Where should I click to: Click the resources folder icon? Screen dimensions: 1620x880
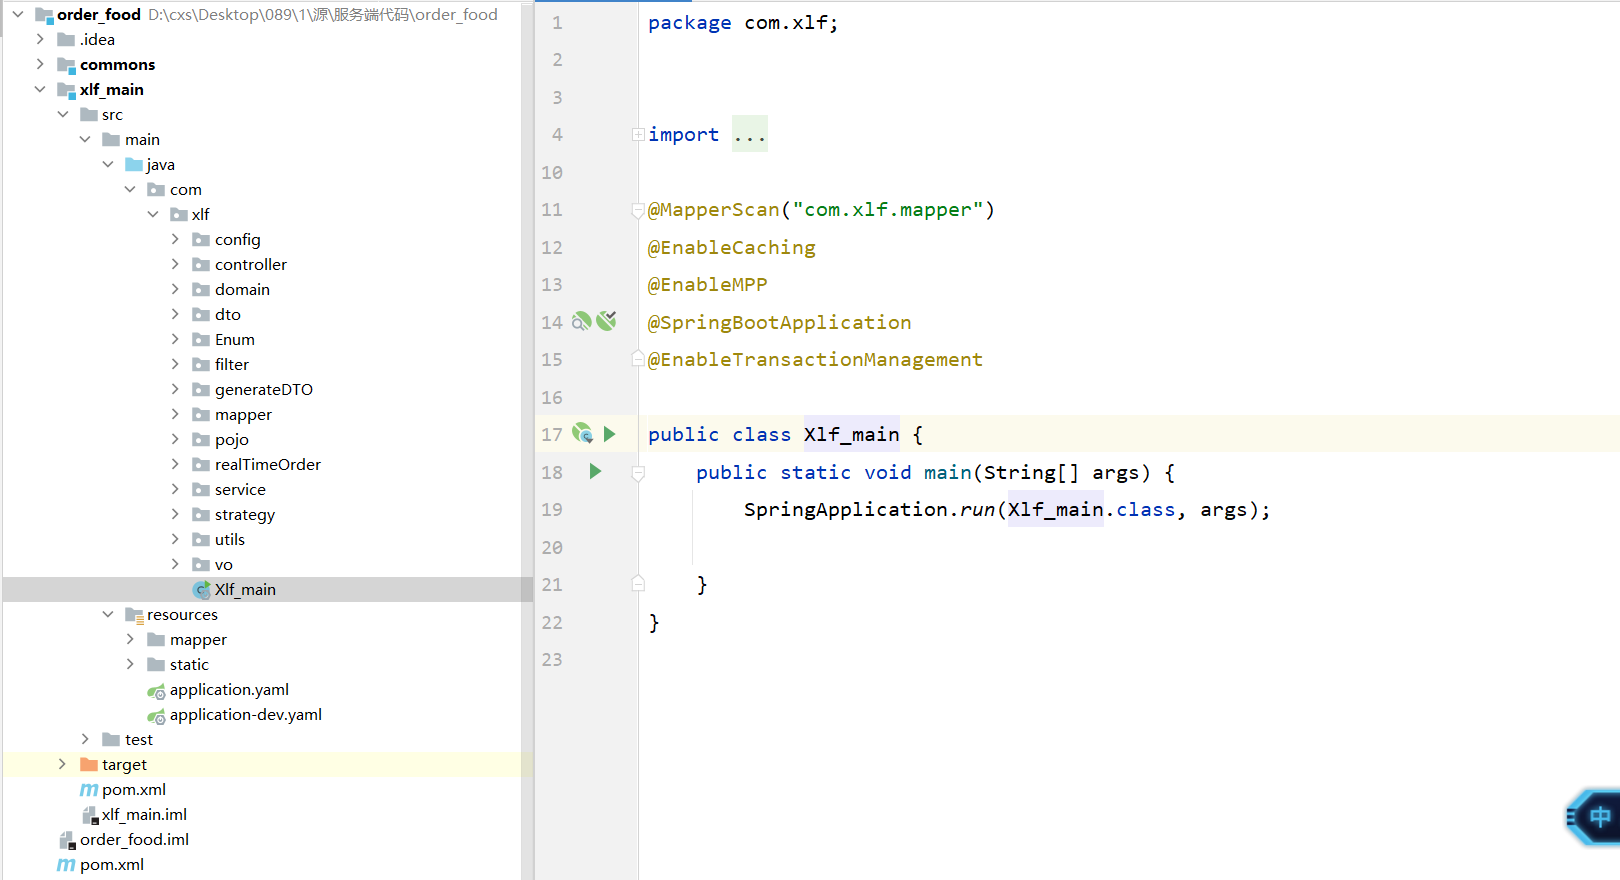[134, 615]
